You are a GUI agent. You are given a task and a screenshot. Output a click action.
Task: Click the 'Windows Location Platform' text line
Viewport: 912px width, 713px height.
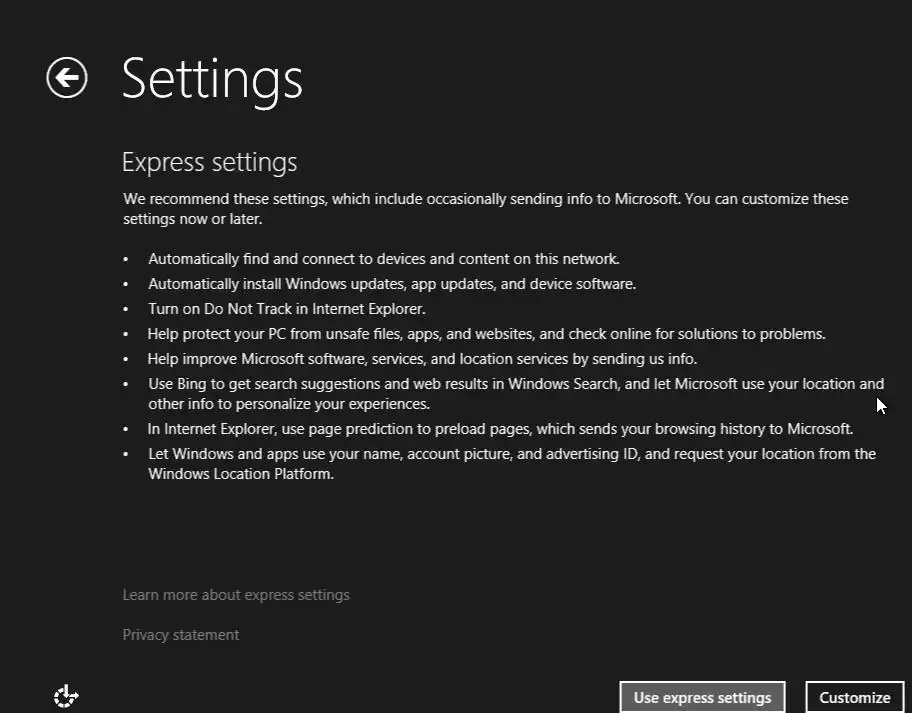[x=241, y=474]
